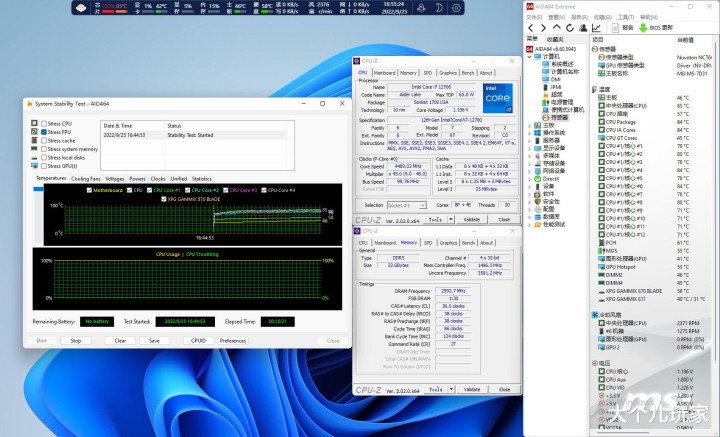The width and height of the screenshot is (720, 437).
Task: Go up one level in AIDA64 toolbar
Action: 557,28
